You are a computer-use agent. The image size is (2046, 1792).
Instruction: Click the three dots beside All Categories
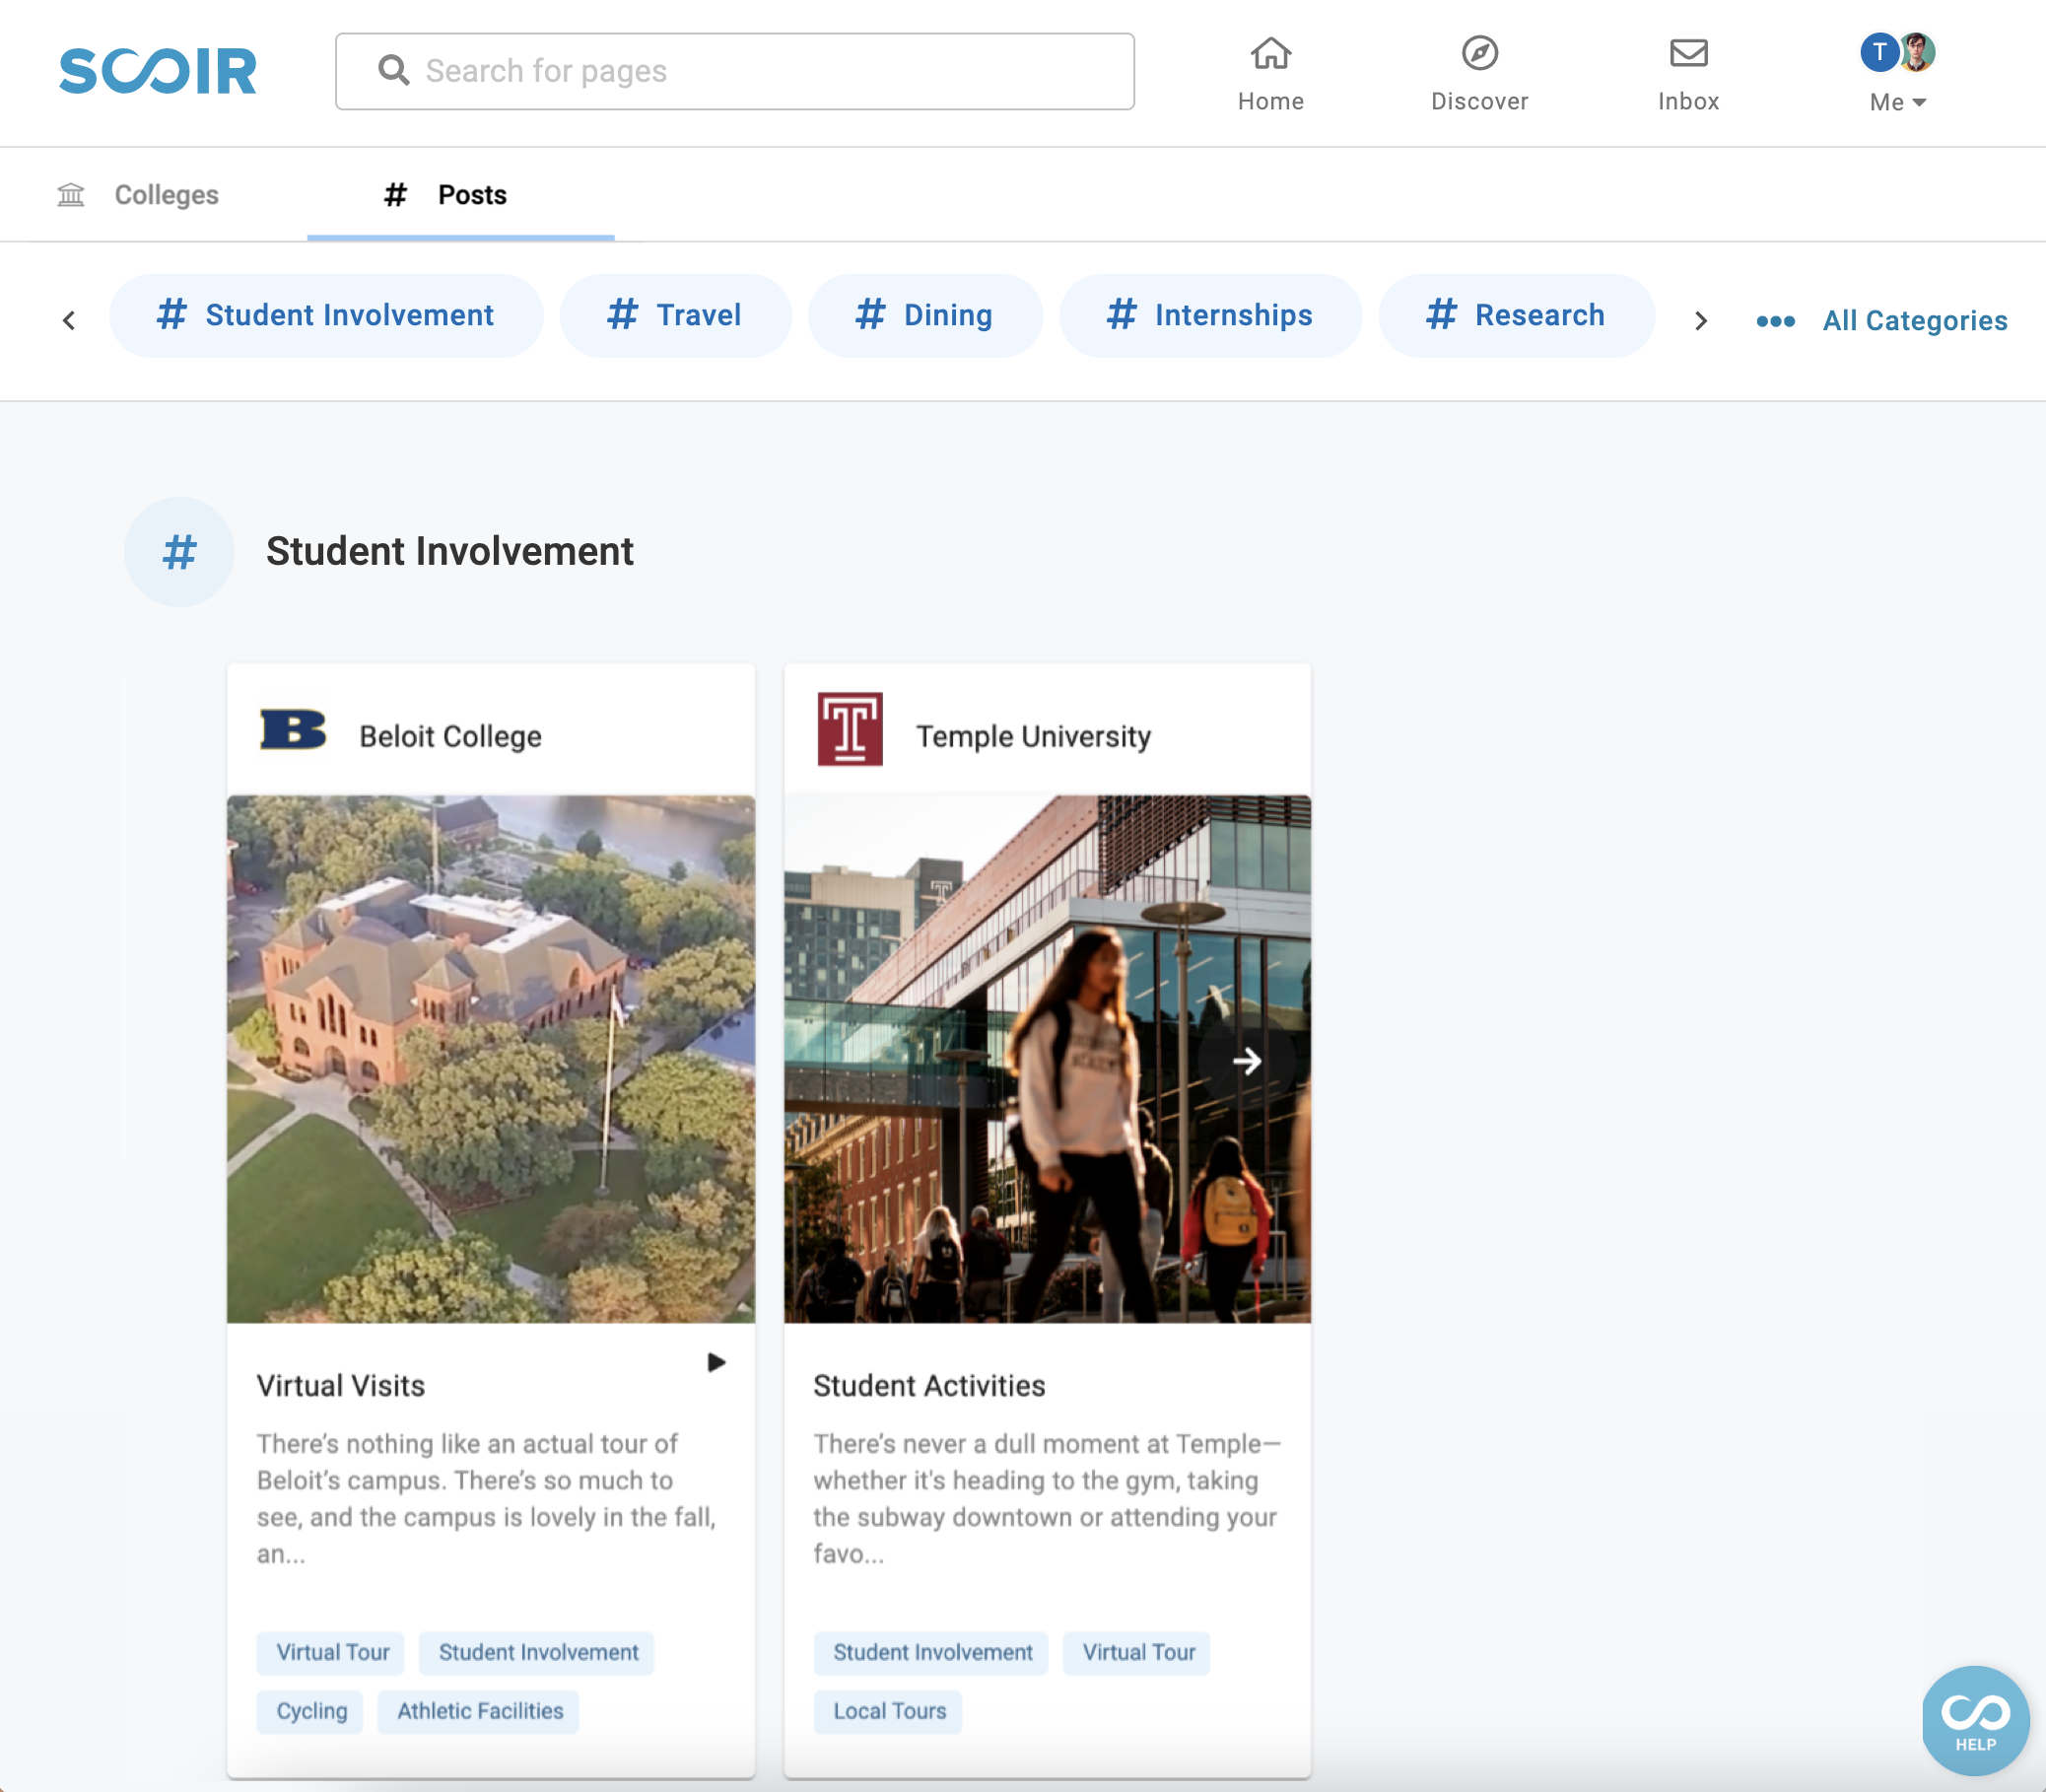[x=1776, y=321]
